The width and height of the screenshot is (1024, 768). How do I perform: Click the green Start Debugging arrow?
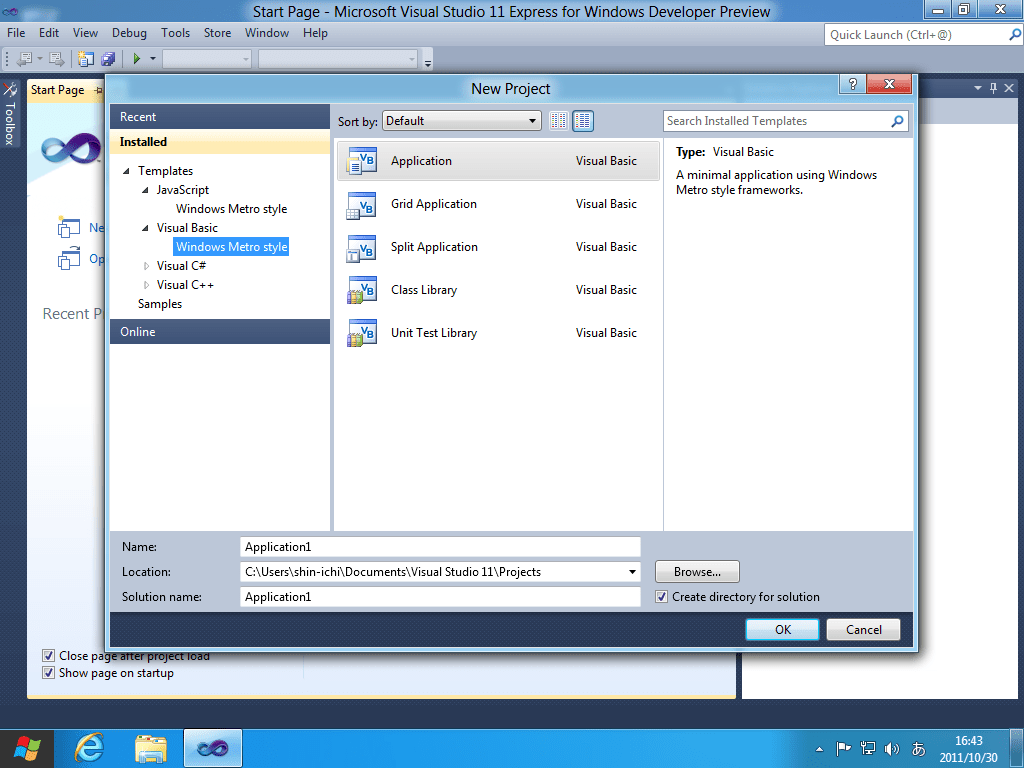point(136,59)
